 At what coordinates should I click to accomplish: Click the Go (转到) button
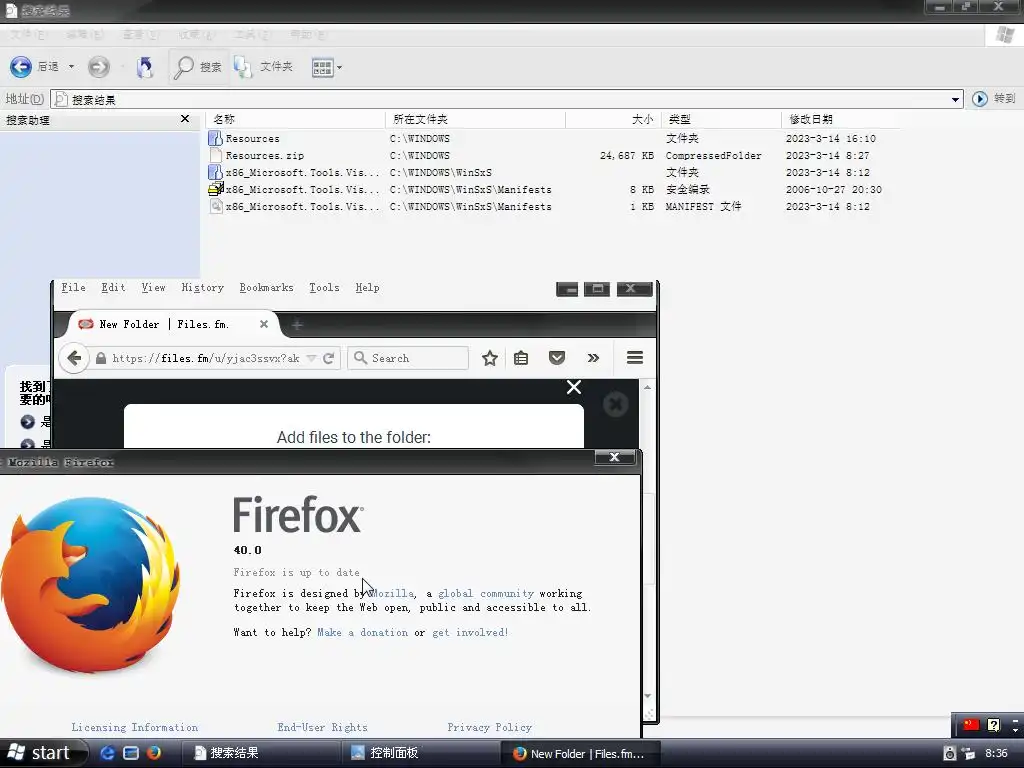(994, 99)
